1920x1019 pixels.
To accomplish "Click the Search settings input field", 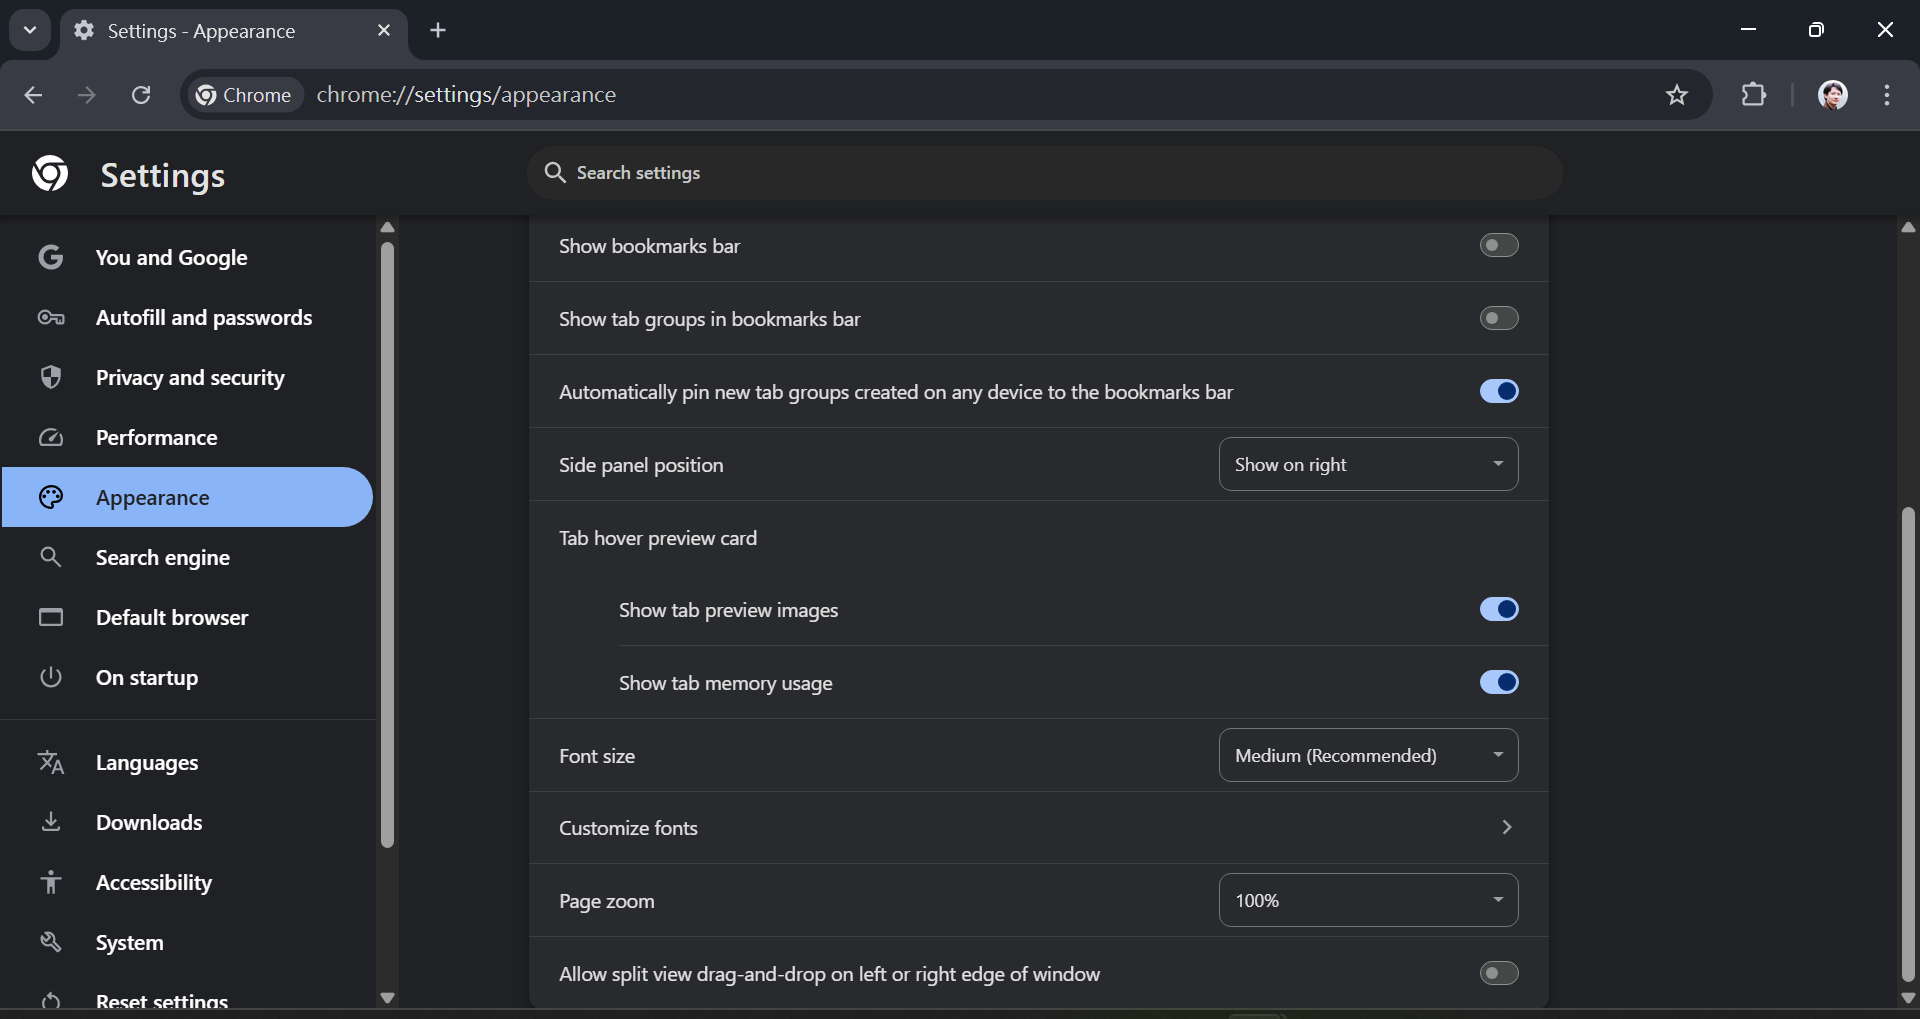I will point(1045,173).
